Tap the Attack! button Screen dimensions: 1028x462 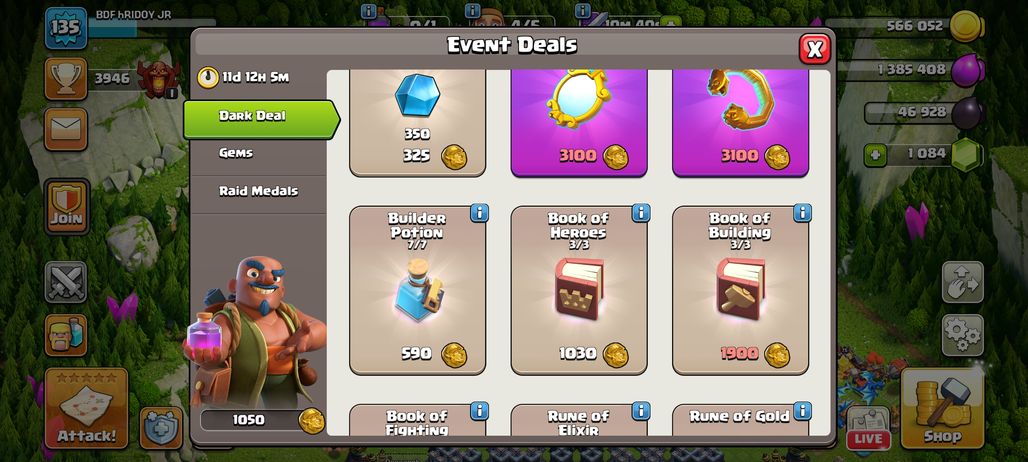click(86, 408)
